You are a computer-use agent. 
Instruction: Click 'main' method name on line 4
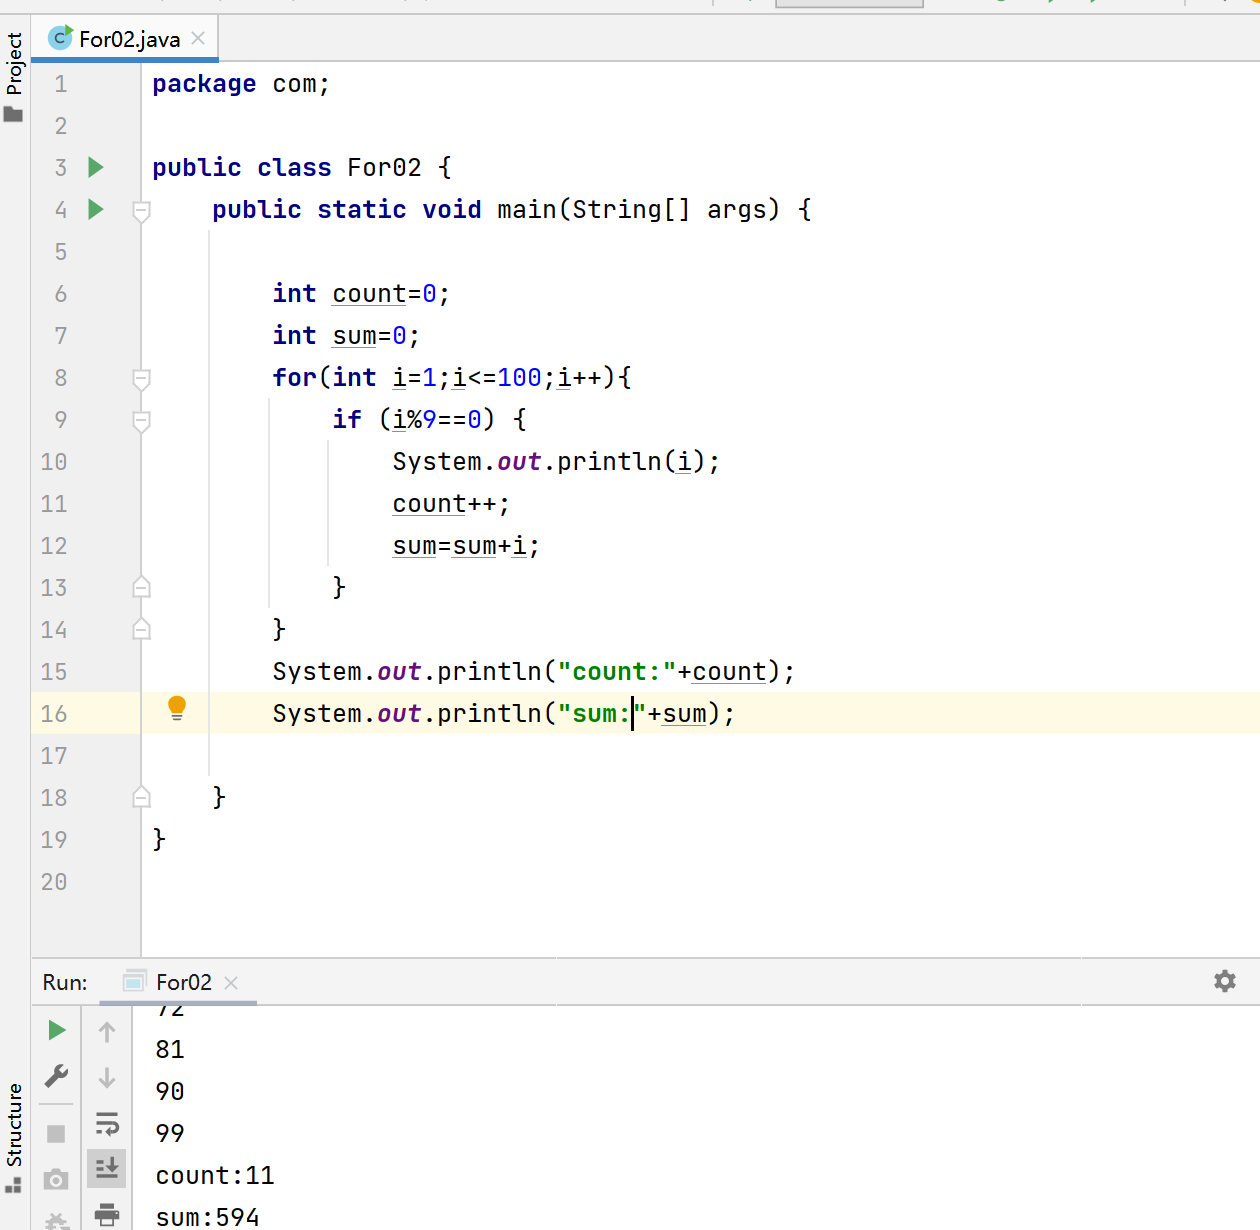click(527, 210)
